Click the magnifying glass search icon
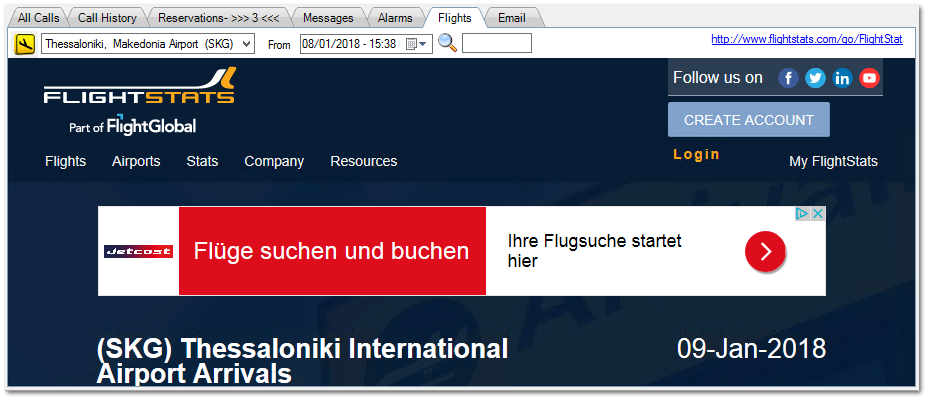The image size is (928, 400). click(447, 43)
